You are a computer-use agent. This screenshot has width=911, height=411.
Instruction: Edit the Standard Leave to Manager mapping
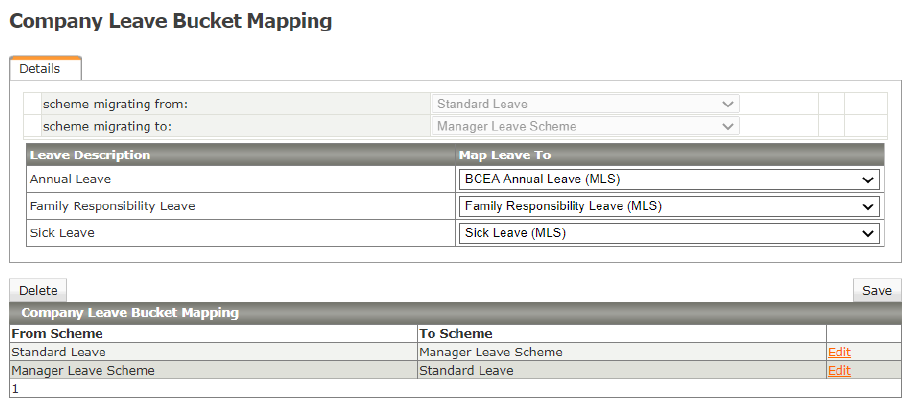[x=839, y=352]
